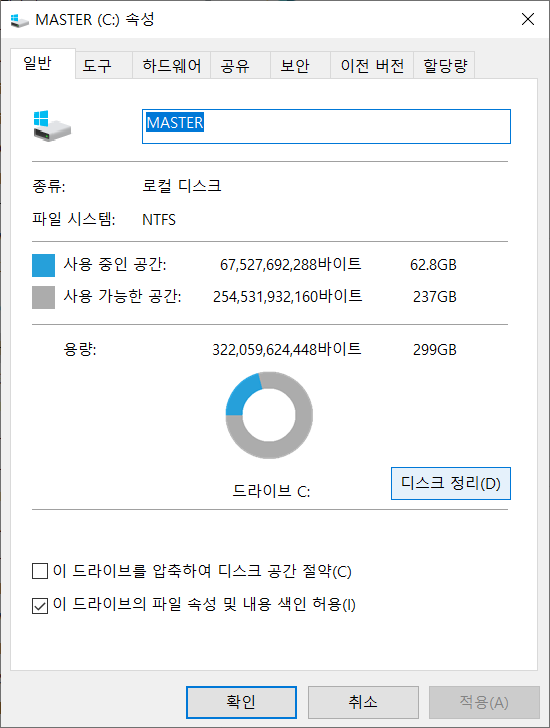Image resolution: width=550 pixels, height=728 pixels.
Task: Click the gray free space color swatch
Action: tap(44, 297)
